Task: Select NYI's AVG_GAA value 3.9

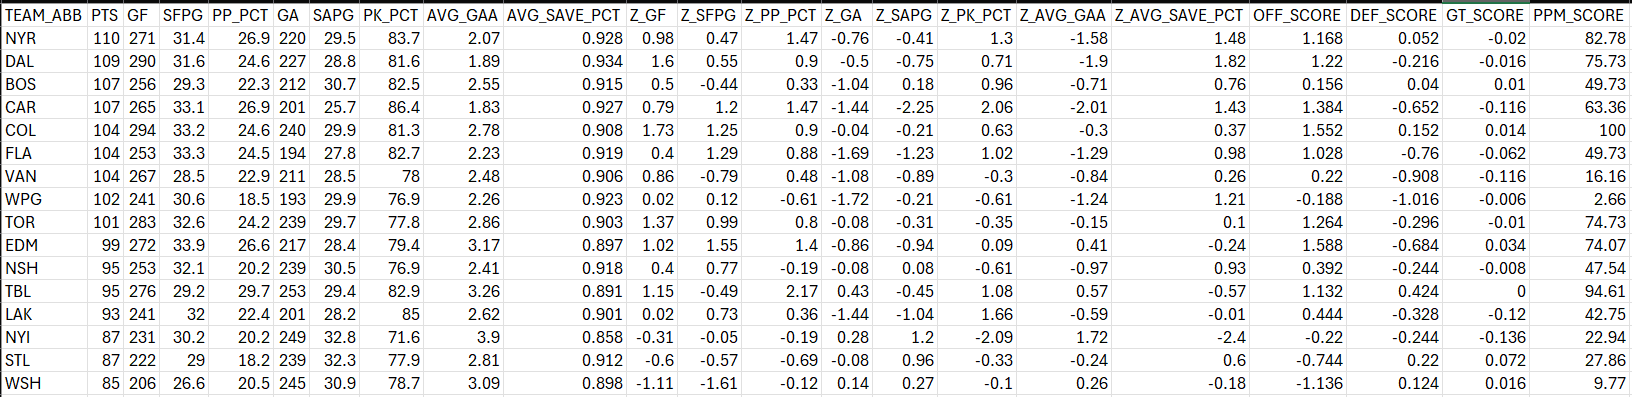Action: click(463, 337)
